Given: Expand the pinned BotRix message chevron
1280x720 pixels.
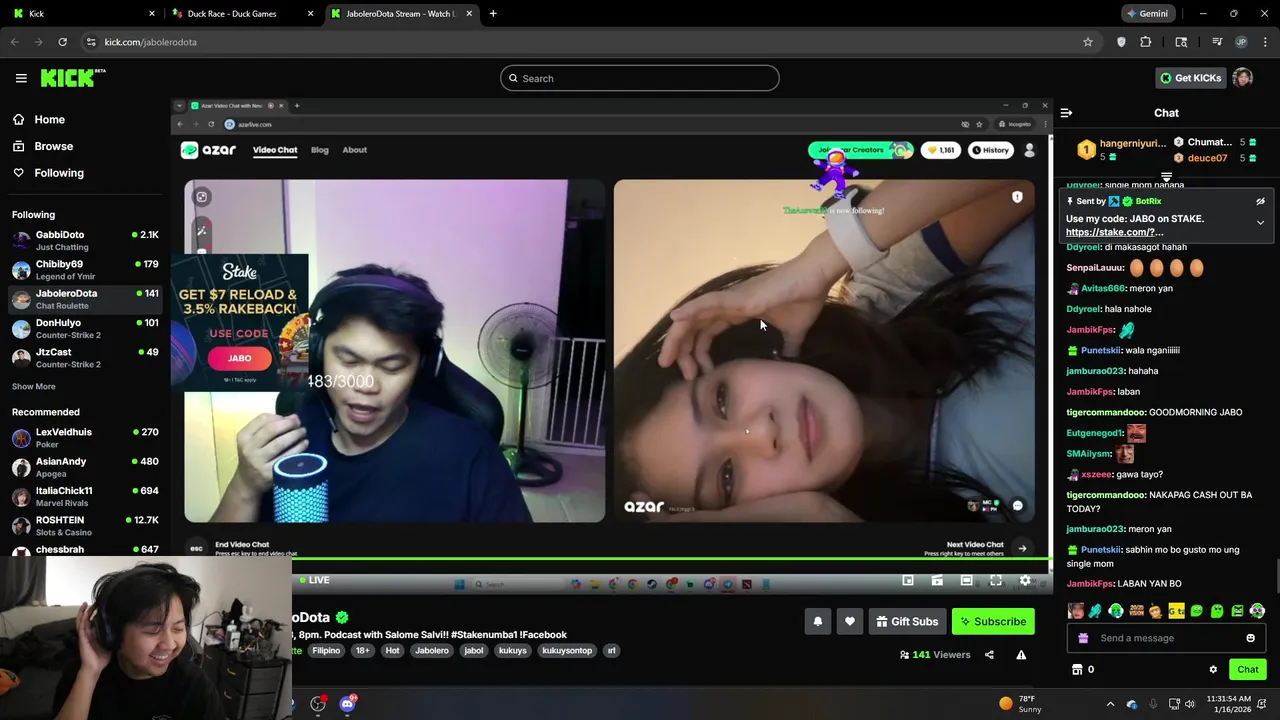Looking at the screenshot, I should point(1260,223).
